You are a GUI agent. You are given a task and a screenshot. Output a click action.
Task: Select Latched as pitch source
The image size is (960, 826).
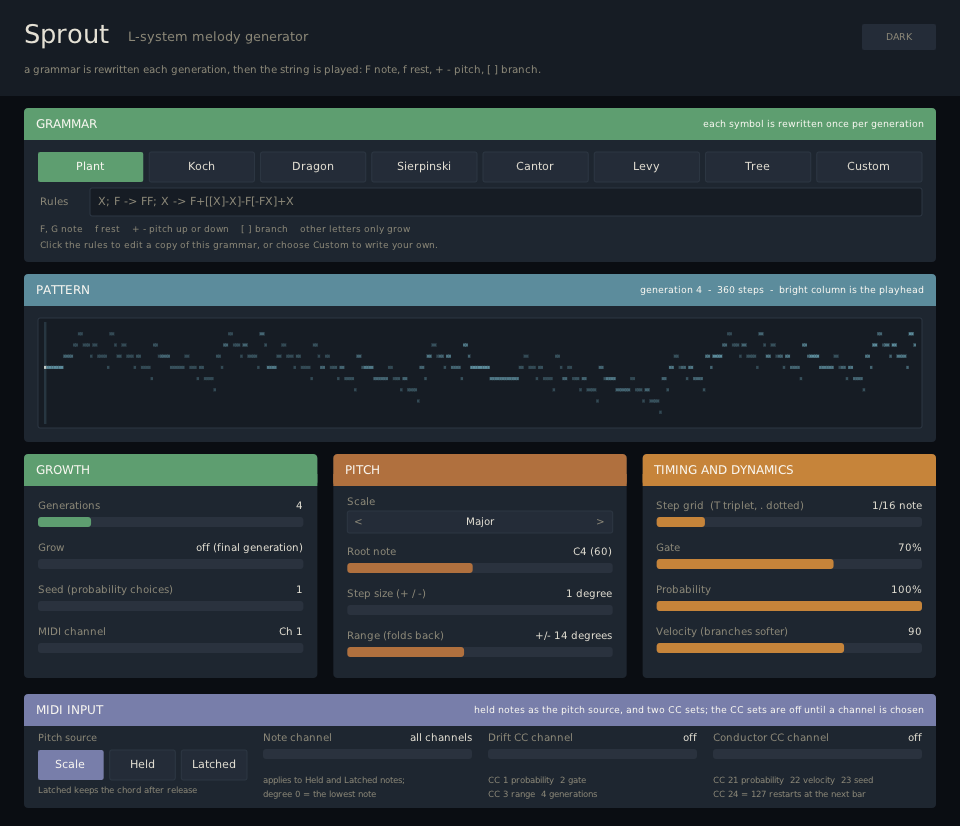[x=214, y=765]
